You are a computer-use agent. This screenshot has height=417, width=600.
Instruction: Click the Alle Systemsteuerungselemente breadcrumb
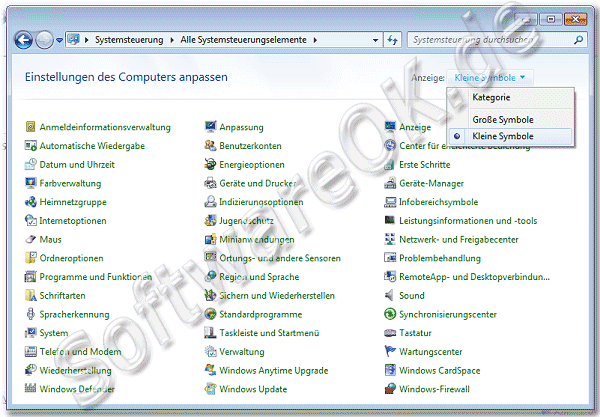tap(243, 40)
